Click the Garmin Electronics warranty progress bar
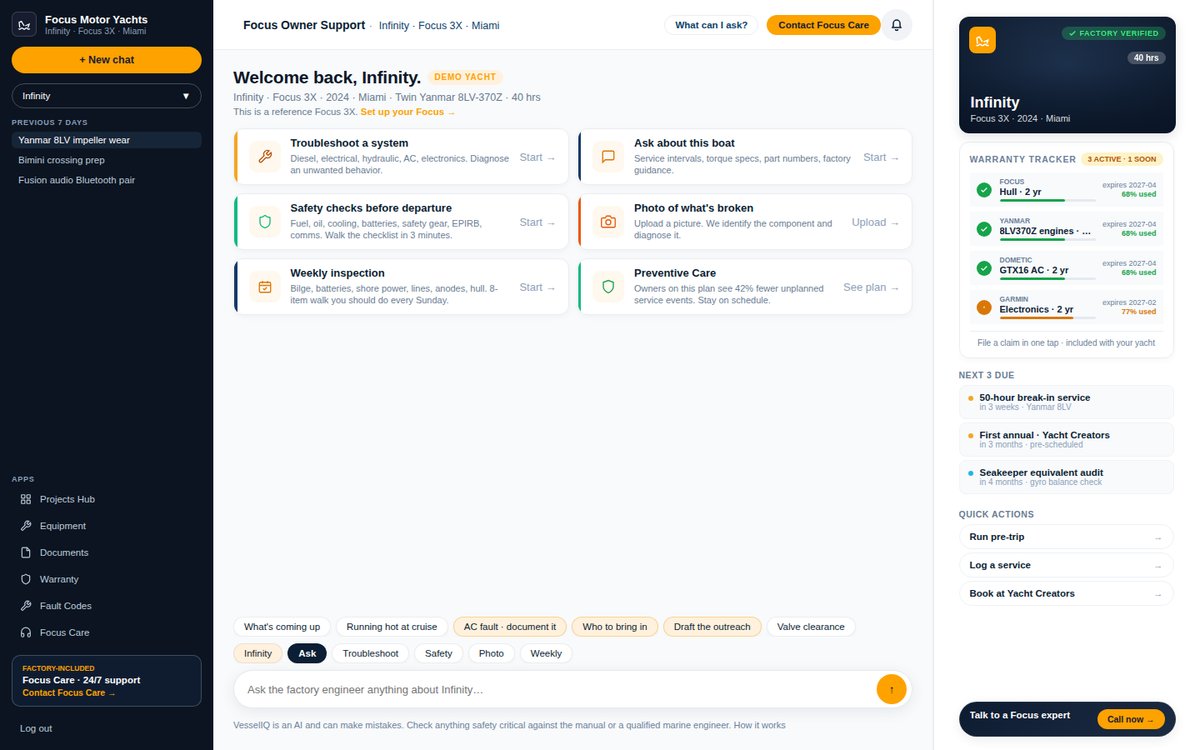Screen dimensions: 1200x750 1048,318
